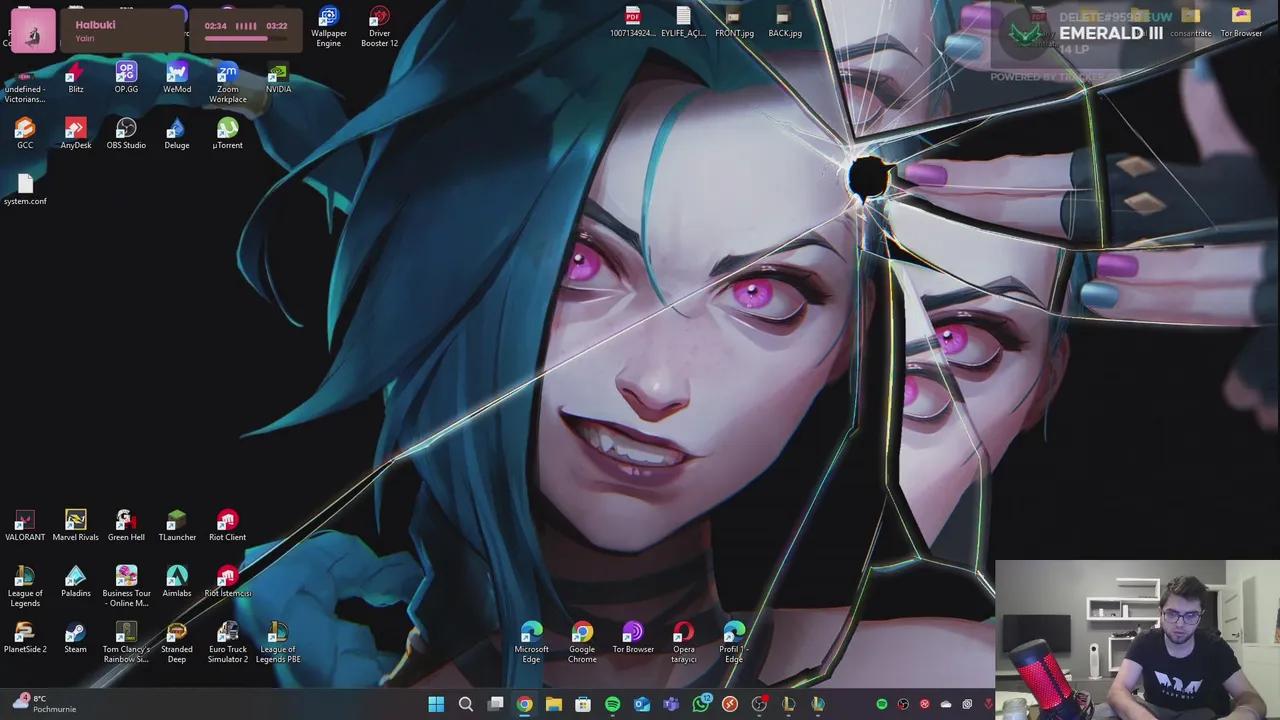The image size is (1280, 720).
Task: Open the Microsoft Edge desktop shortcut
Action: (x=531, y=643)
